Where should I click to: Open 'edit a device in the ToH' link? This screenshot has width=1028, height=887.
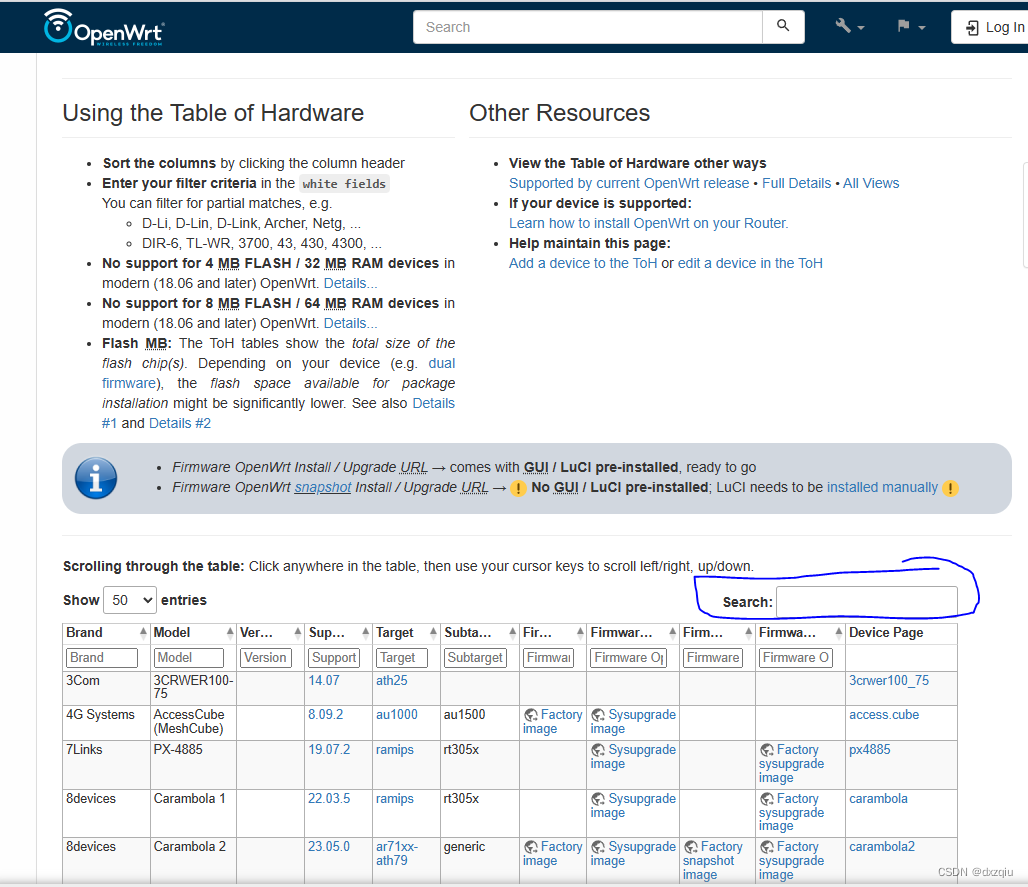pyautogui.click(x=750, y=264)
